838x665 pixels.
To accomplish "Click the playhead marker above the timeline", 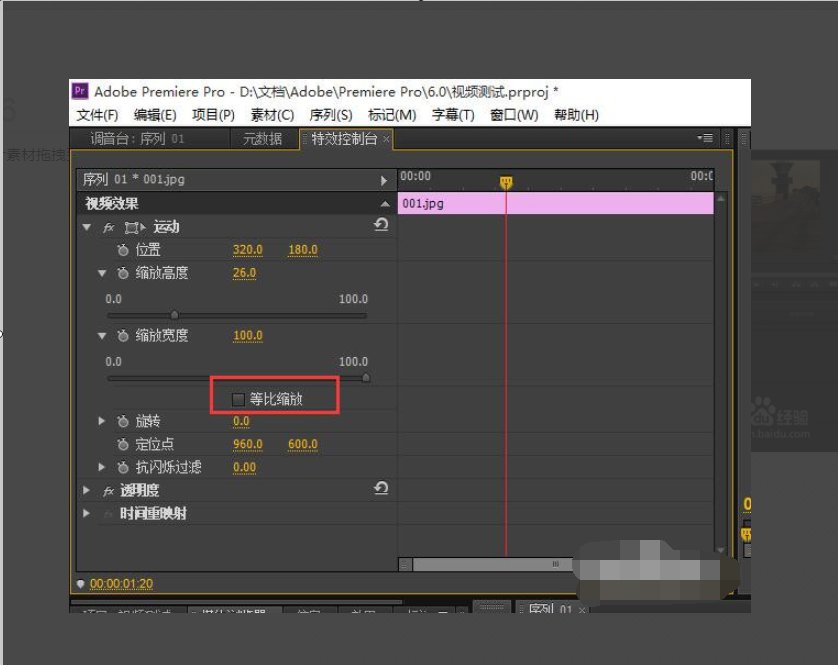I will click(506, 182).
